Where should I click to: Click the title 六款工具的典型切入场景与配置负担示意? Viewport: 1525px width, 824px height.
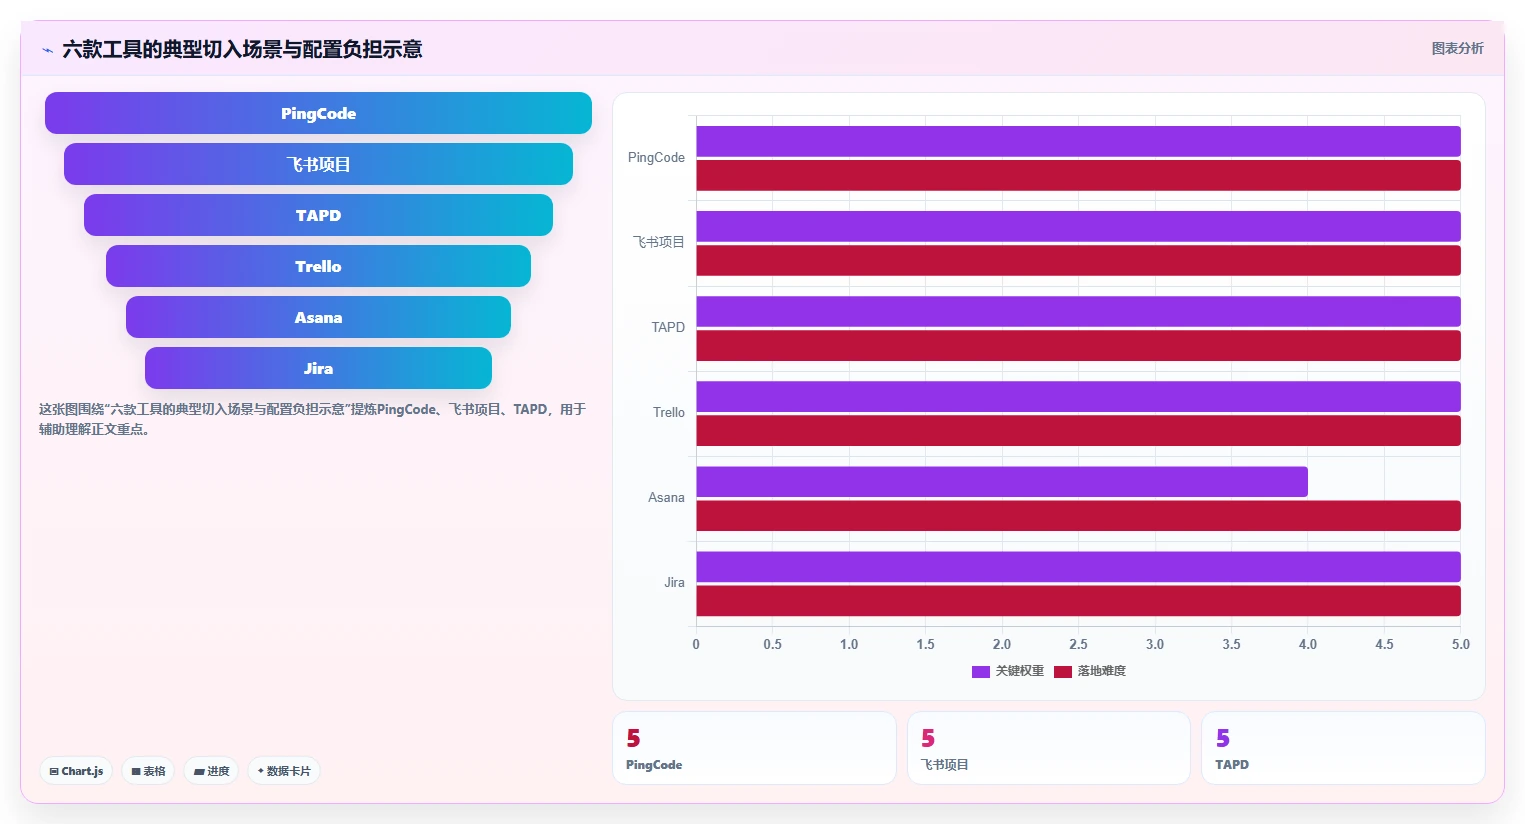242,49
